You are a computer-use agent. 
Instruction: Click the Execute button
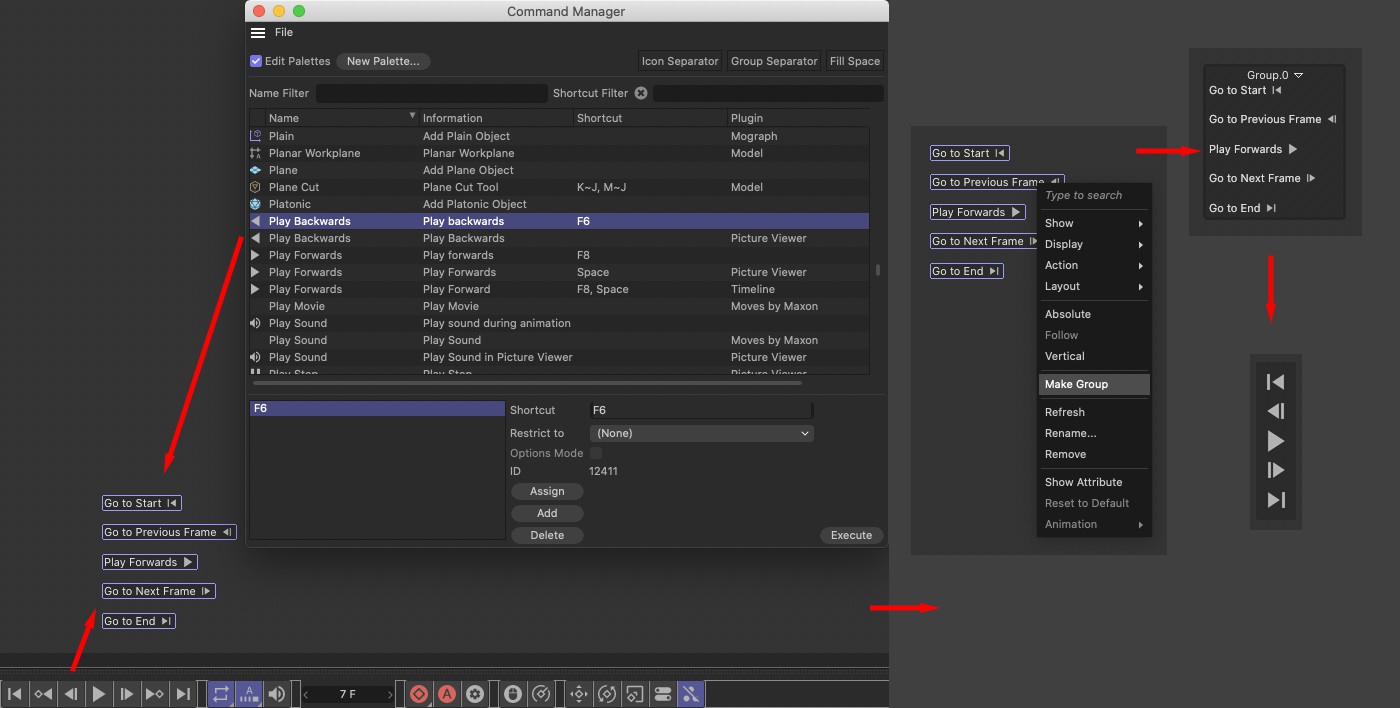(851, 535)
